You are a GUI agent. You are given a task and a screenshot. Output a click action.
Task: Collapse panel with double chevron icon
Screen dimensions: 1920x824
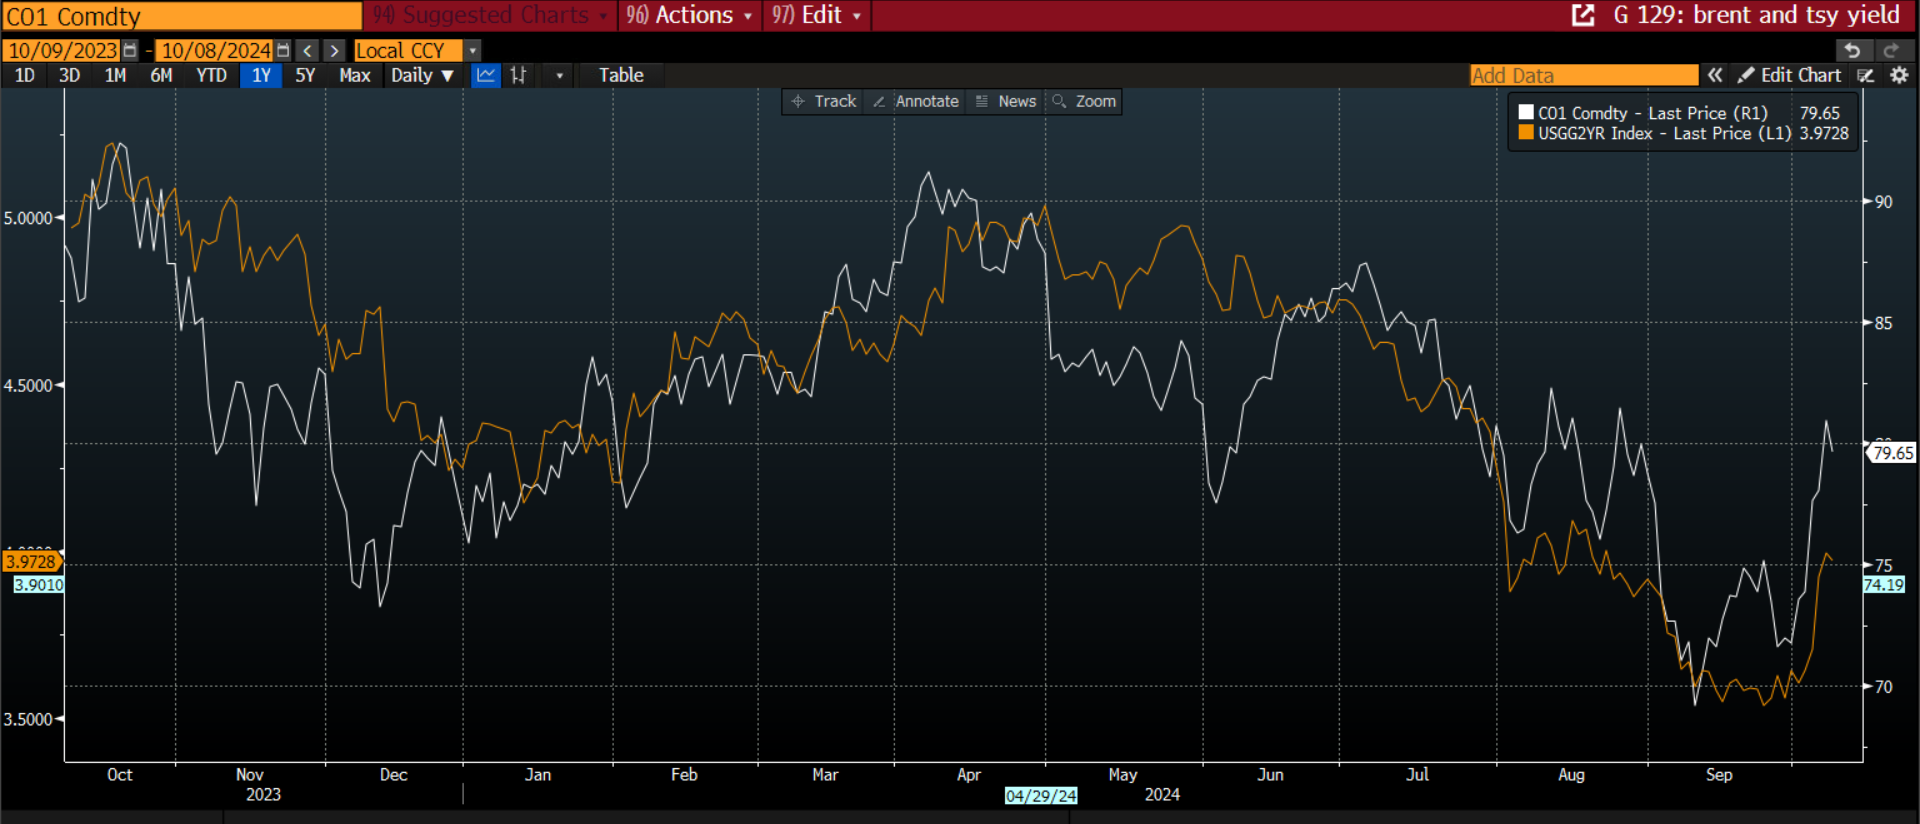(x=1715, y=75)
